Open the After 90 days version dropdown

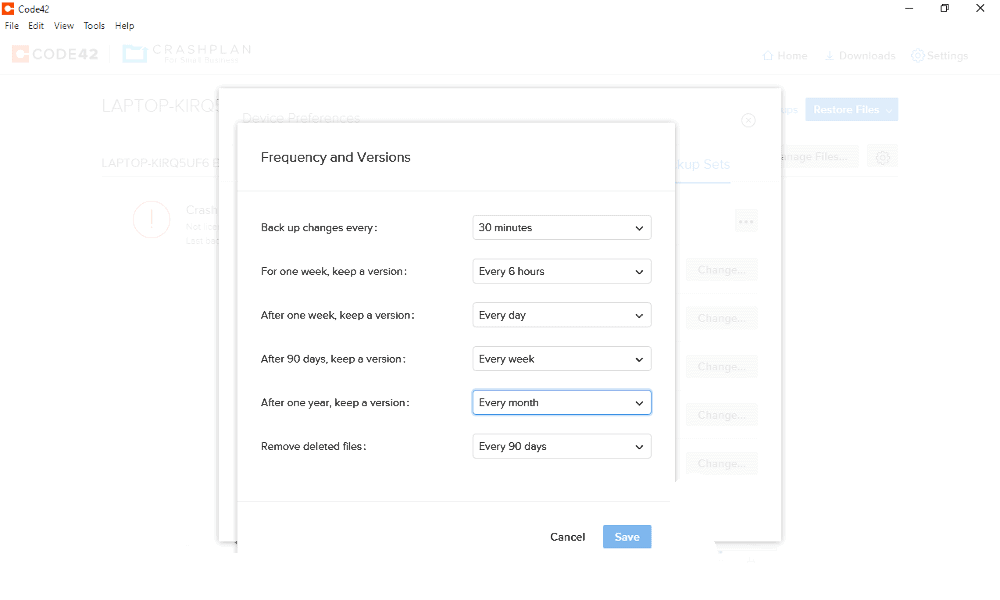click(561, 359)
